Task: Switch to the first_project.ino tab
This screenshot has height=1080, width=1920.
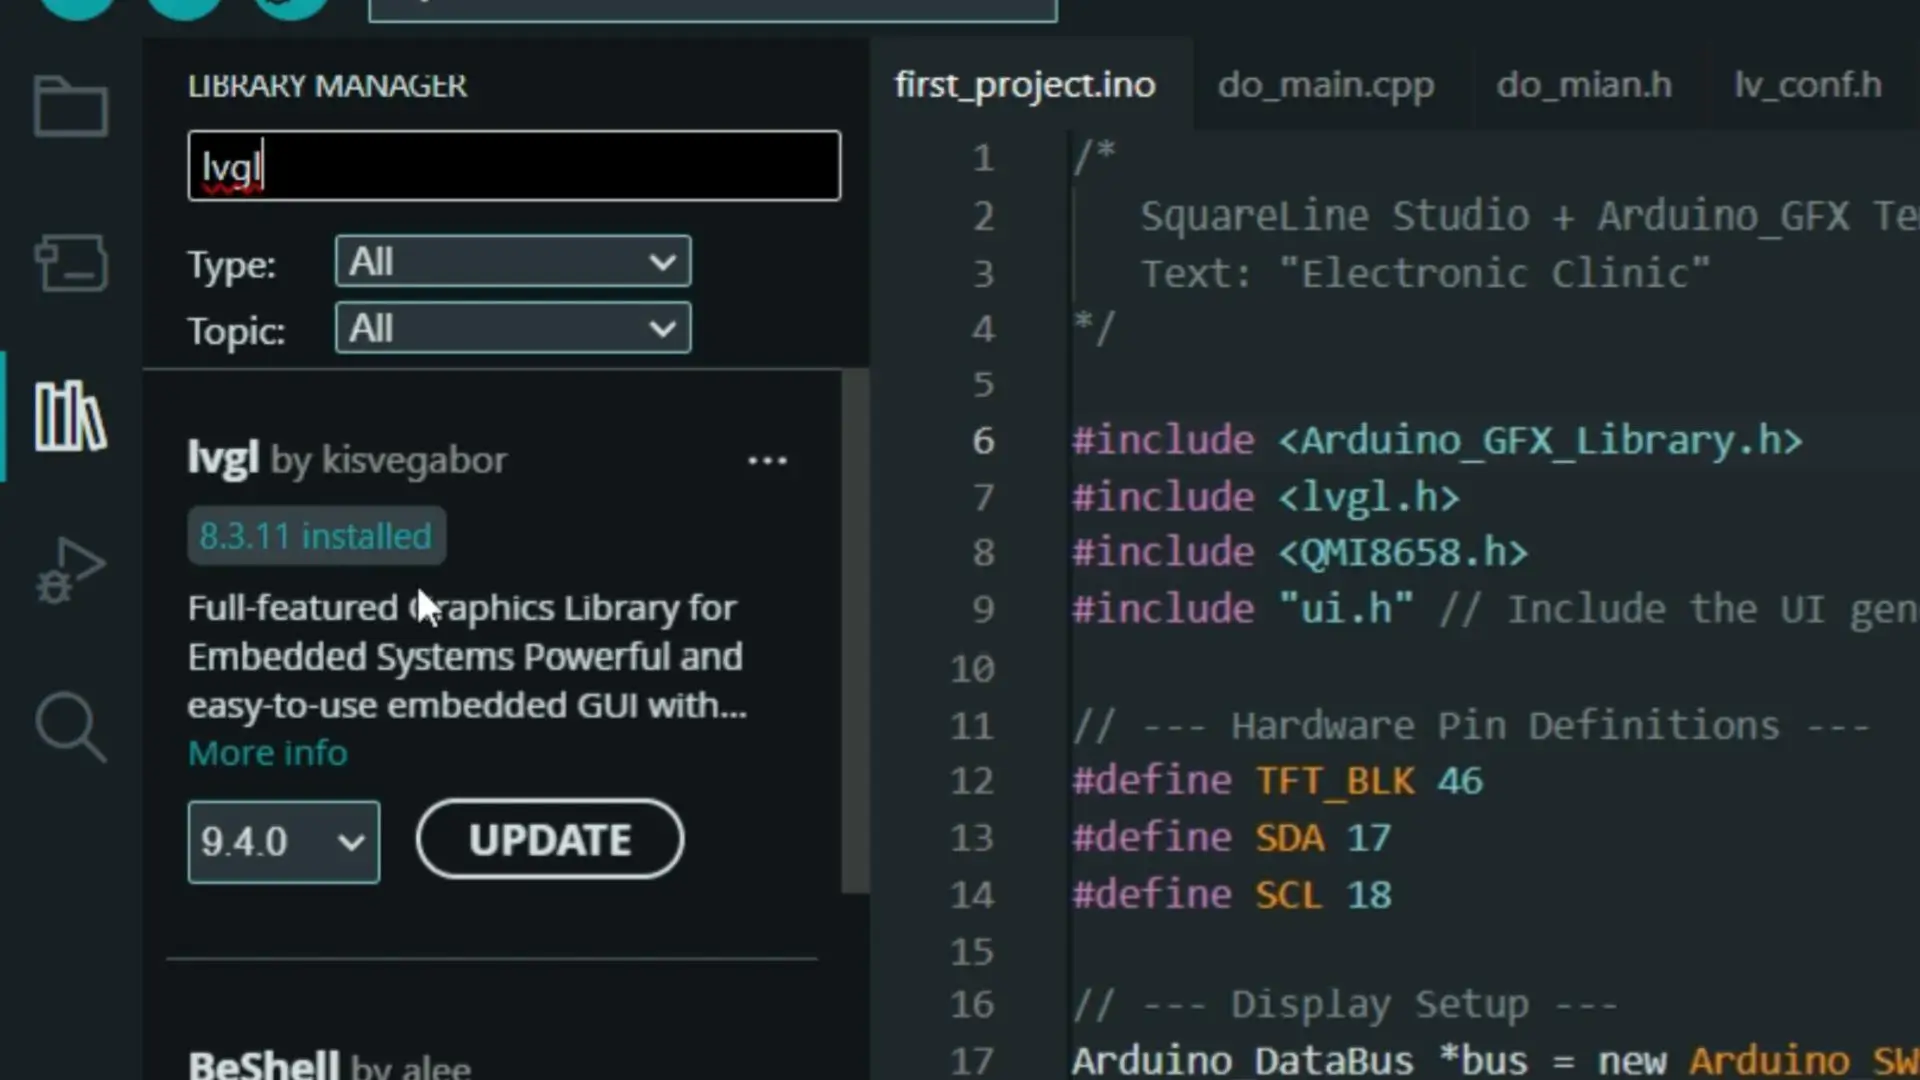Action: [x=1025, y=85]
